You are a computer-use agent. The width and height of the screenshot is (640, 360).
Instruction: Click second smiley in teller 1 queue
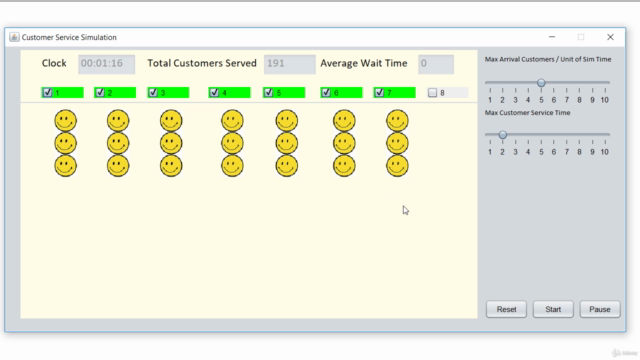click(x=65, y=143)
